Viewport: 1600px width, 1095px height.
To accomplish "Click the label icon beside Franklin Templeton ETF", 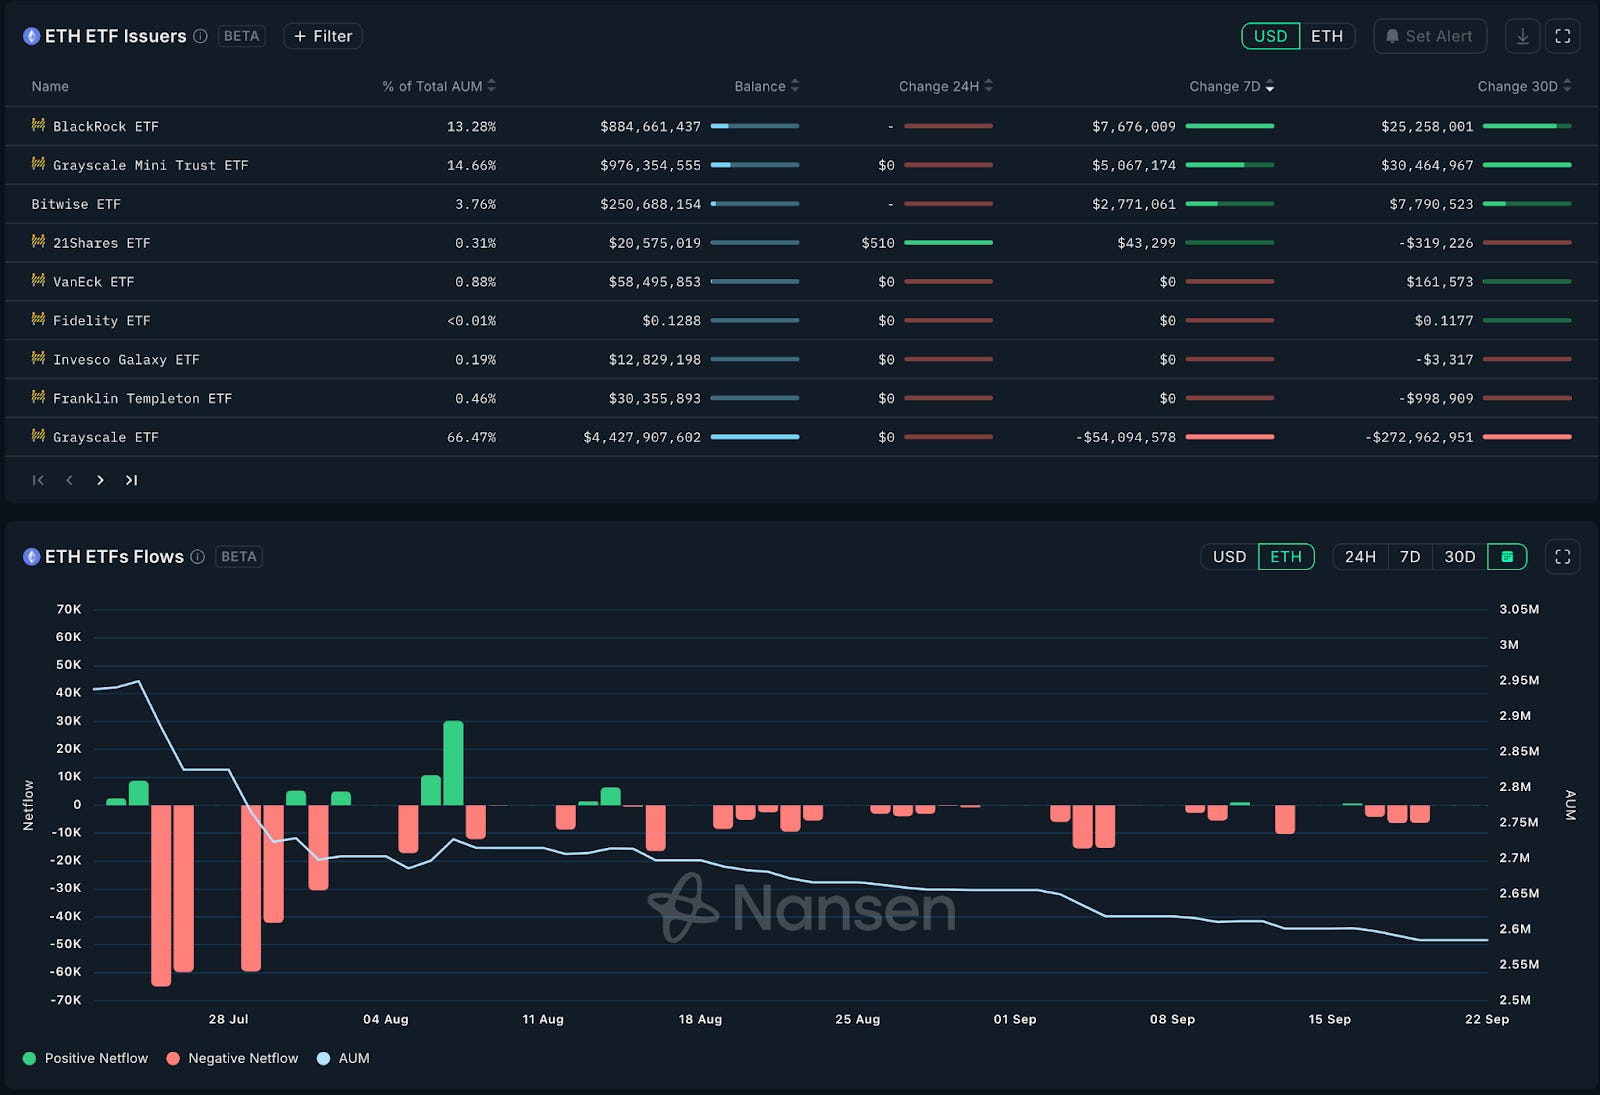I will (38, 397).
